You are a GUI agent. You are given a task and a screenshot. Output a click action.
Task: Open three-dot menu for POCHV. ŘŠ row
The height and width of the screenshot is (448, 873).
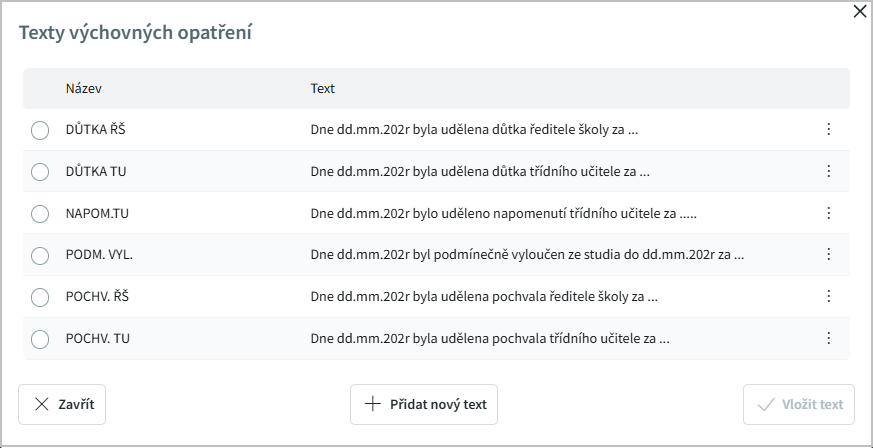click(828, 296)
